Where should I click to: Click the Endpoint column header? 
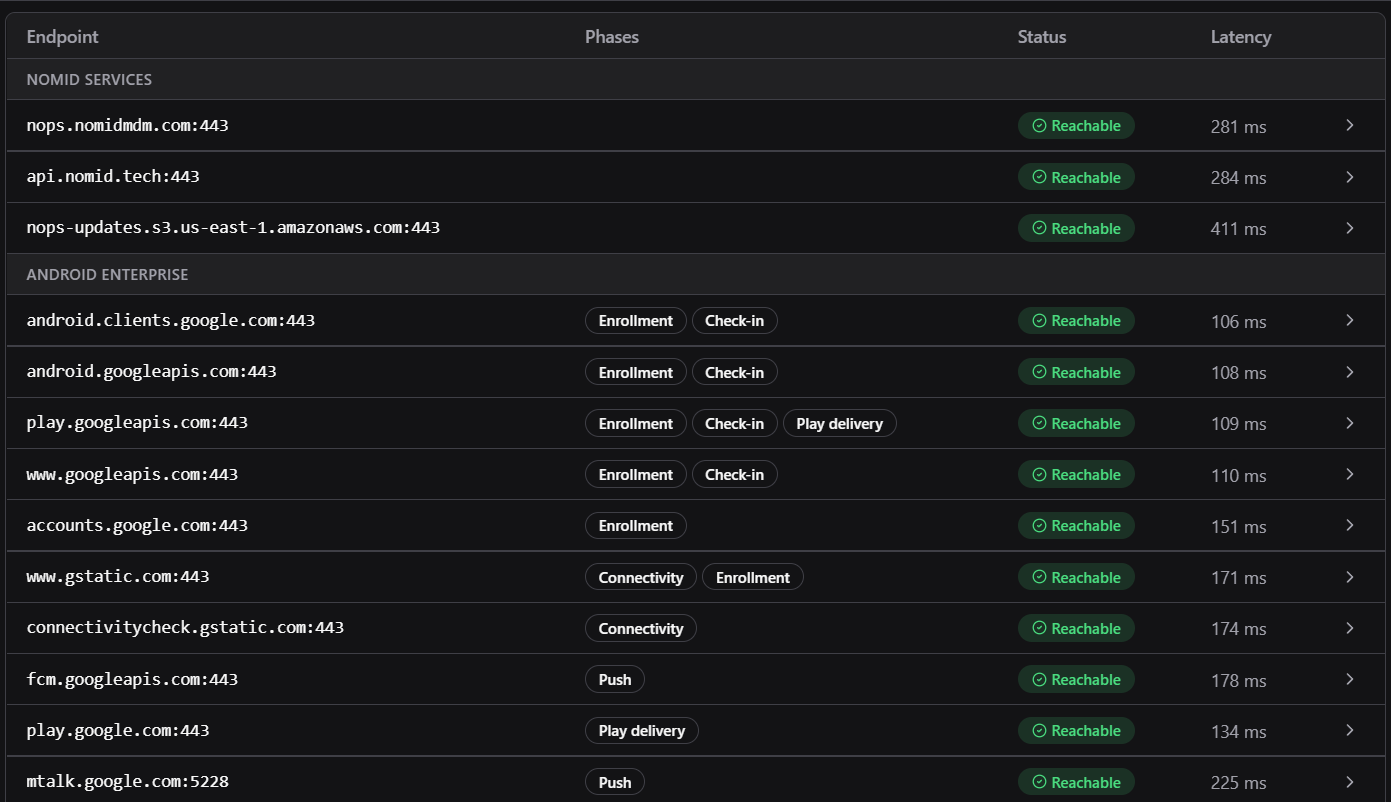tap(63, 37)
